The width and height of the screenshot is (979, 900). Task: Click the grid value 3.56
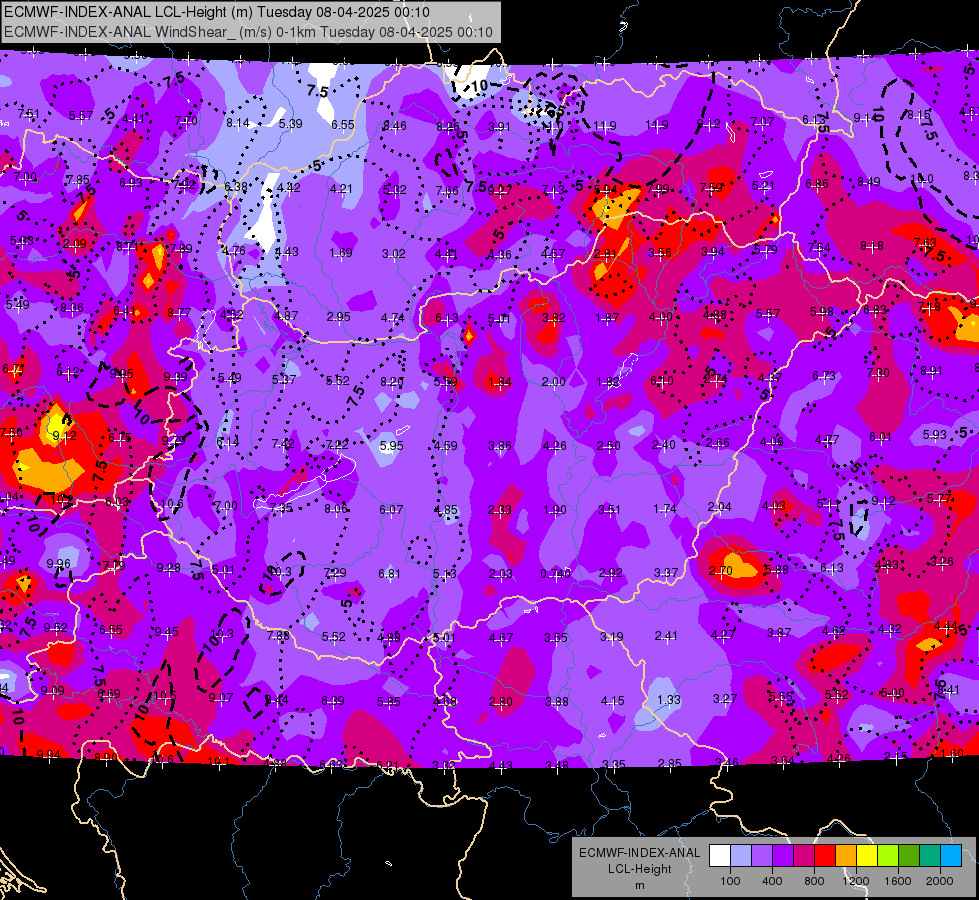659,252
